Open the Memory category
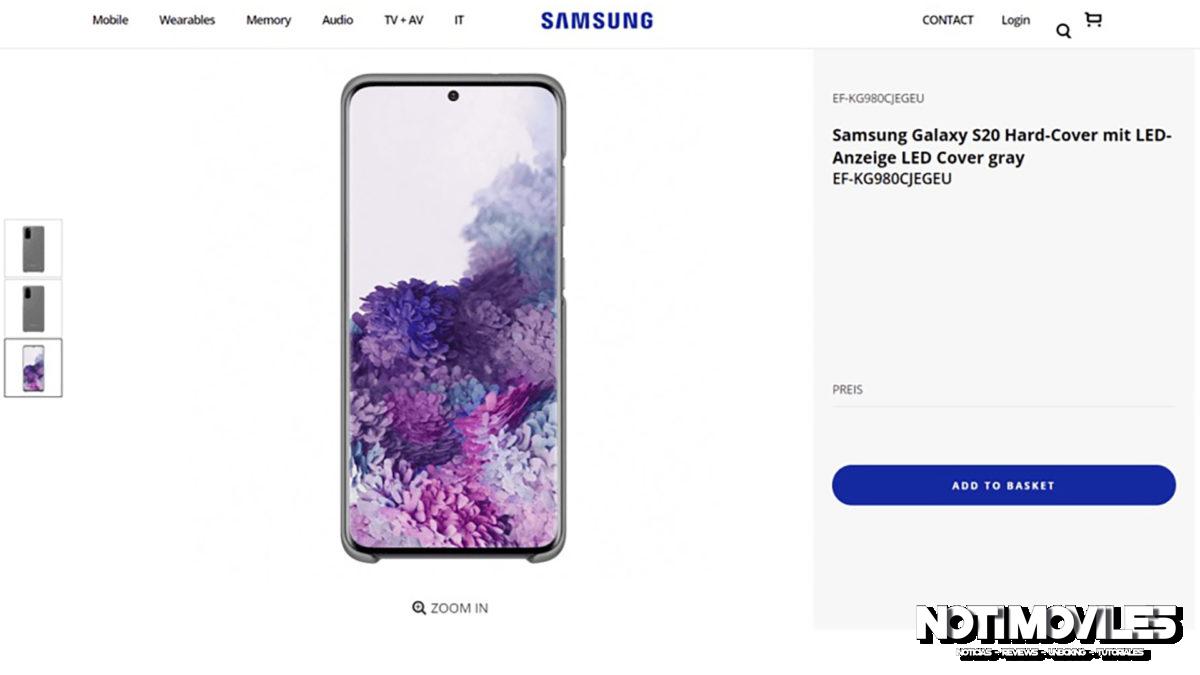 pyautogui.click(x=268, y=20)
